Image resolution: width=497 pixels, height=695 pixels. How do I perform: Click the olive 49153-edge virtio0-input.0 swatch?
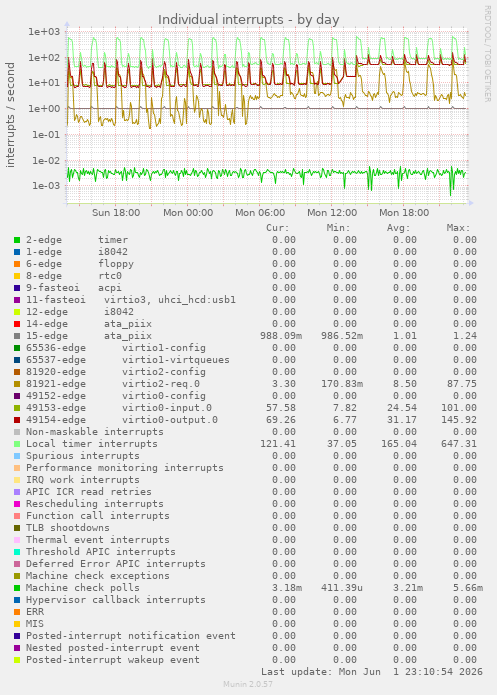[17, 408]
